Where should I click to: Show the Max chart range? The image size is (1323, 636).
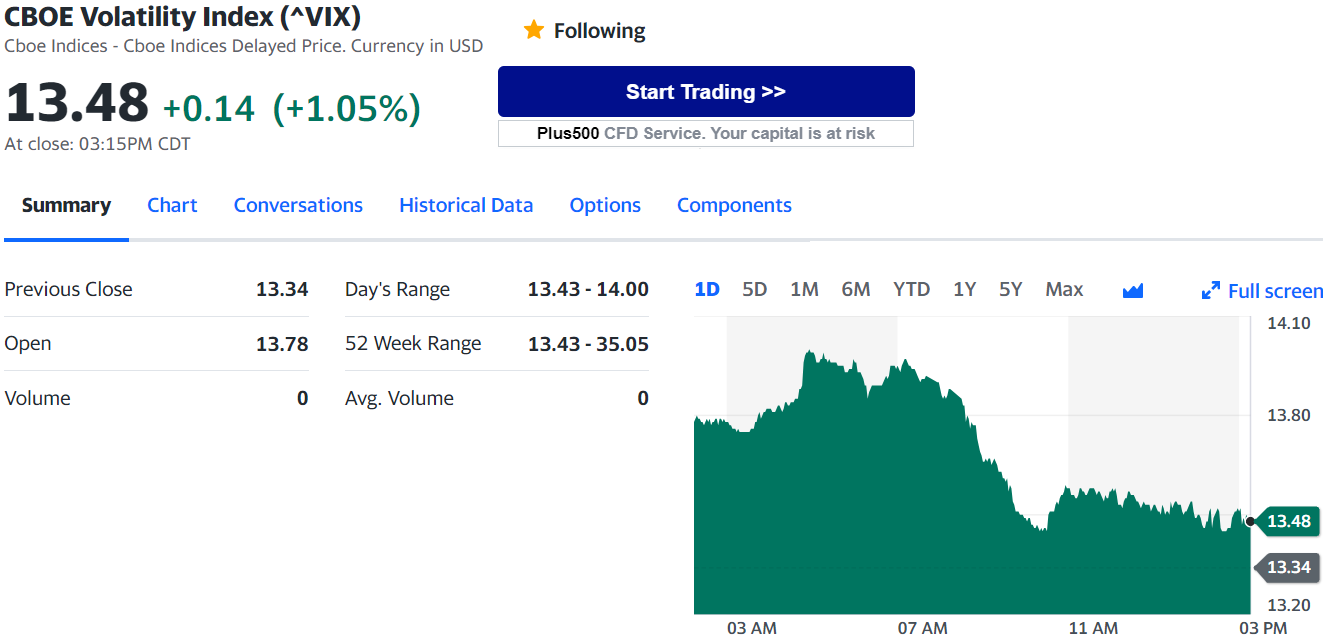1064,289
